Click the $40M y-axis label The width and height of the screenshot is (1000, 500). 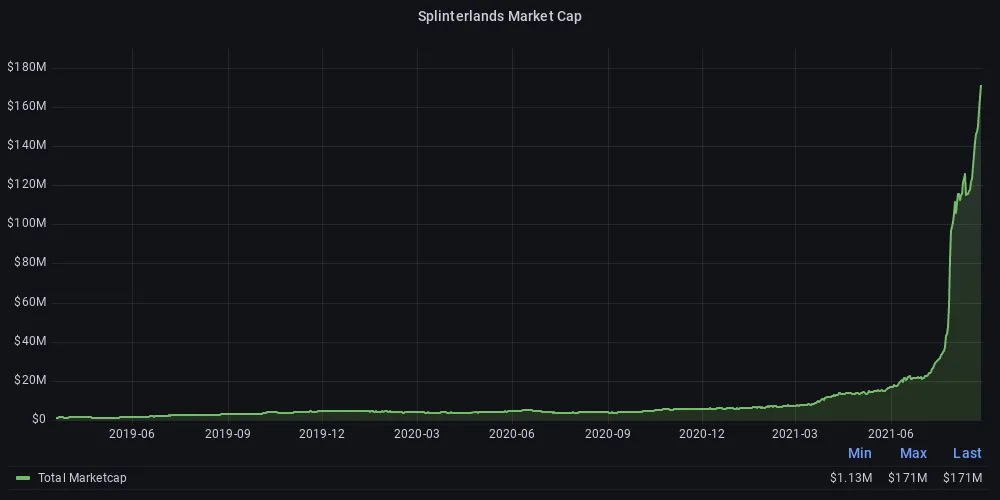point(29,341)
